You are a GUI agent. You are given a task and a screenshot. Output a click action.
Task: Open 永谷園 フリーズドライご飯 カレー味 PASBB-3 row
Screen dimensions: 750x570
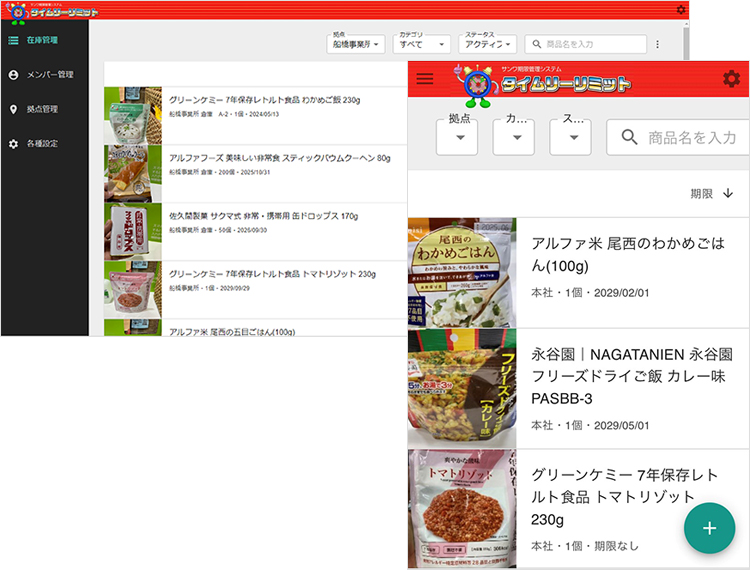[578, 388]
